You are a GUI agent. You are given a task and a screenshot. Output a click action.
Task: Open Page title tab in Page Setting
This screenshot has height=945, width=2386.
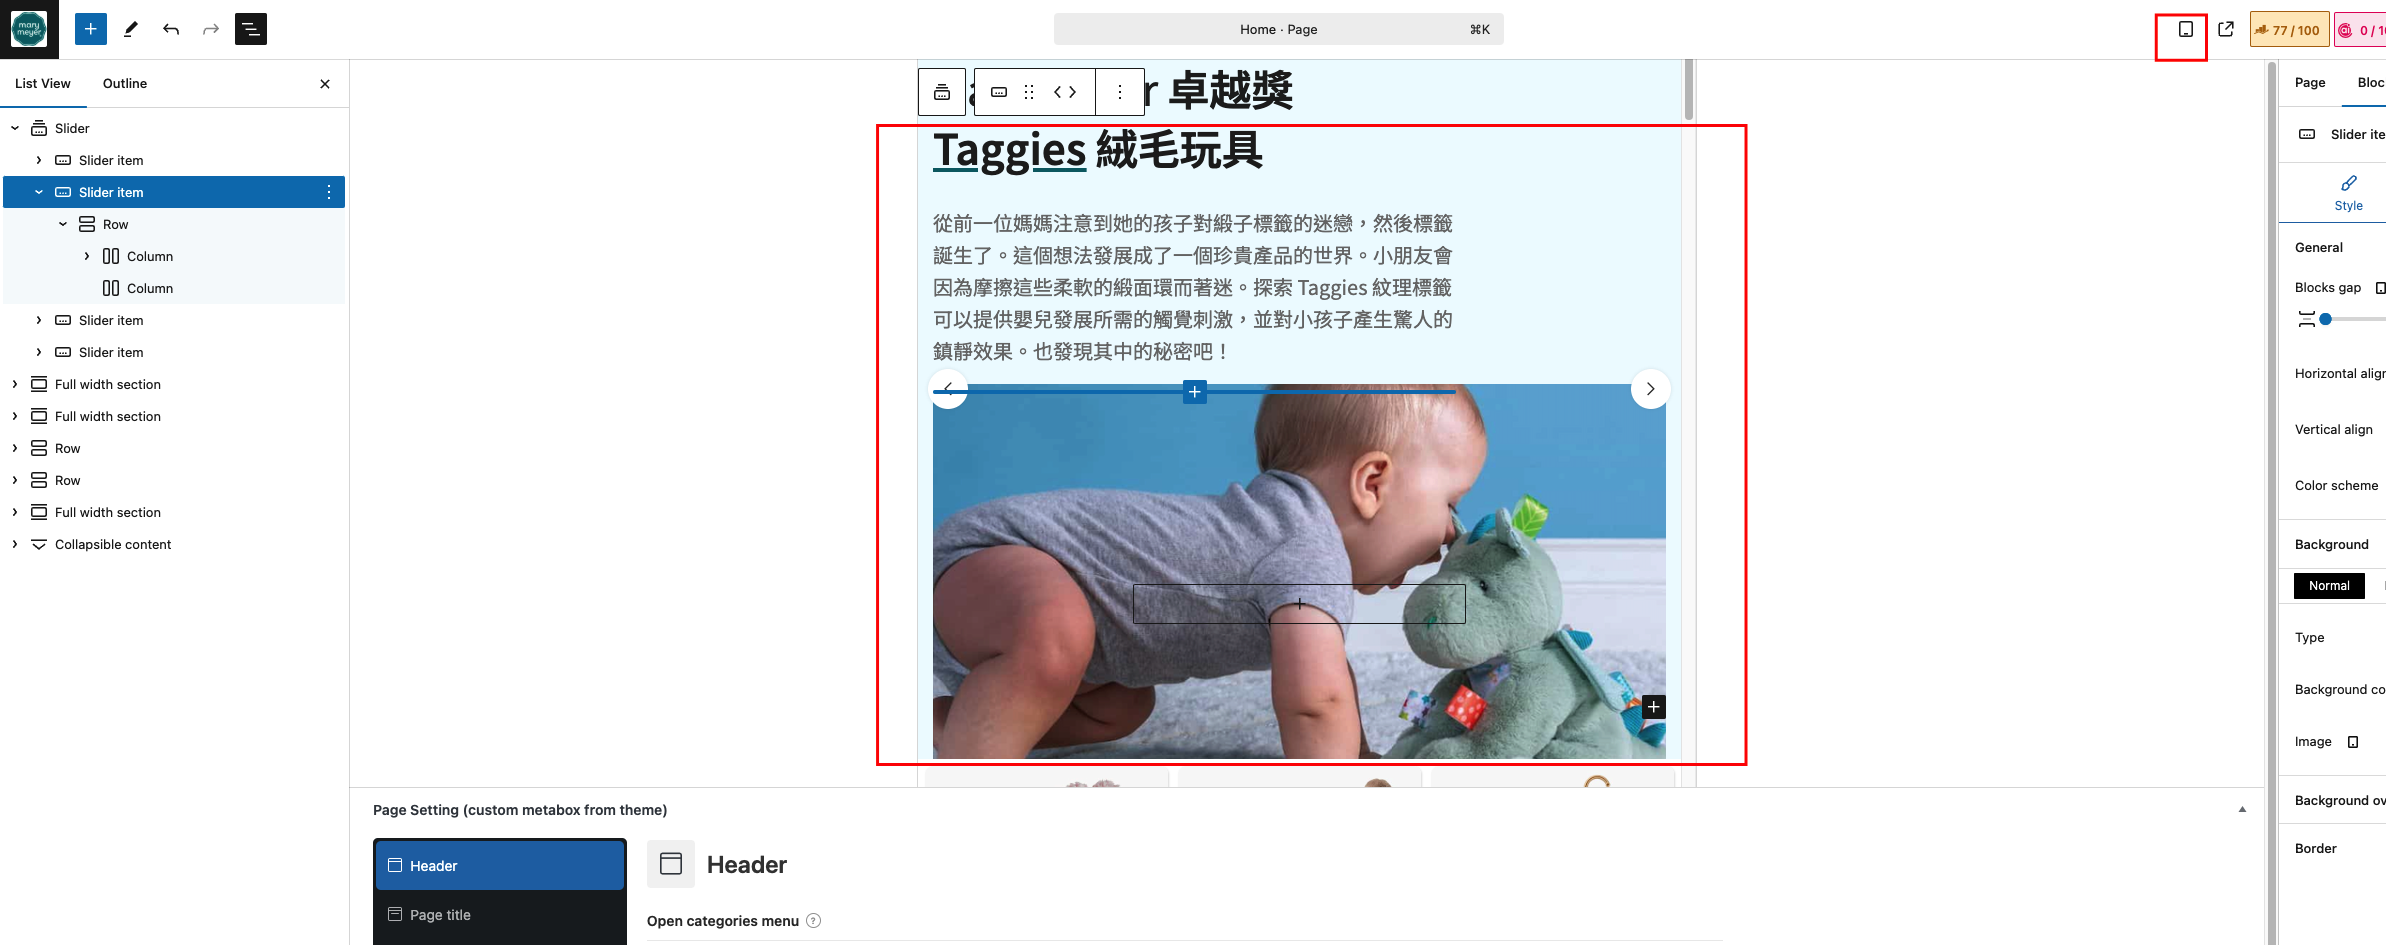pos(500,915)
